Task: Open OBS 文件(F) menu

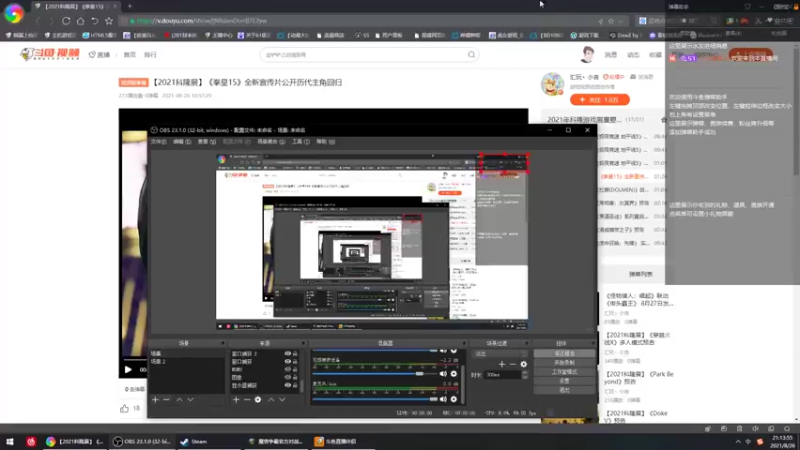Action: 159,142
